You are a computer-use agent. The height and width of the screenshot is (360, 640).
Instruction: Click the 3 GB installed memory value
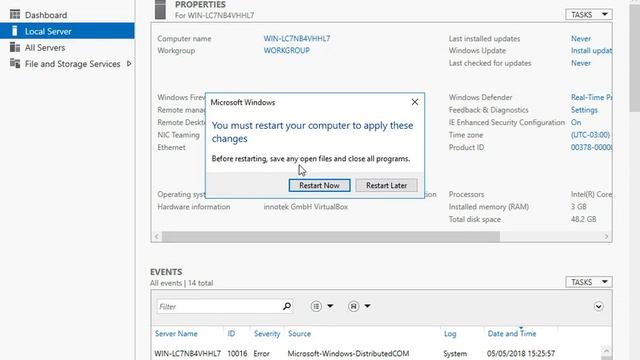[578, 207]
